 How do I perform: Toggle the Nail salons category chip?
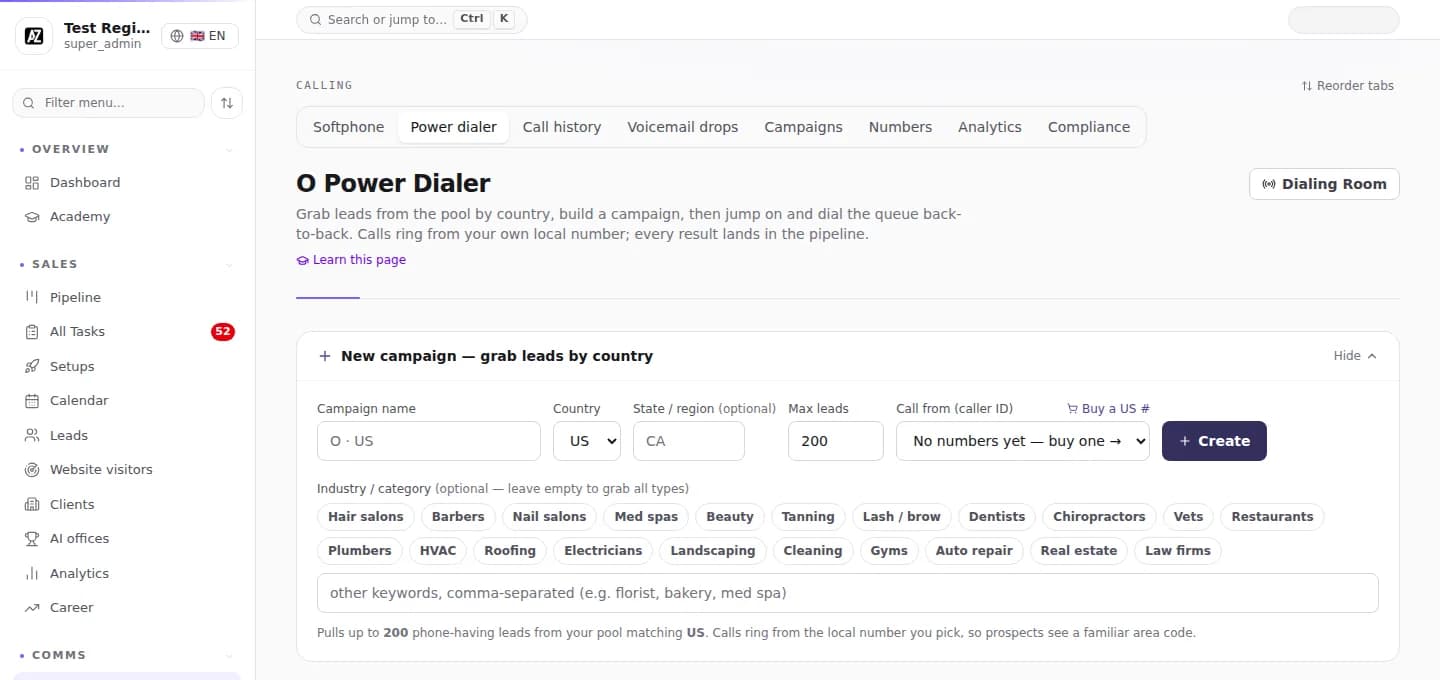point(549,517)
